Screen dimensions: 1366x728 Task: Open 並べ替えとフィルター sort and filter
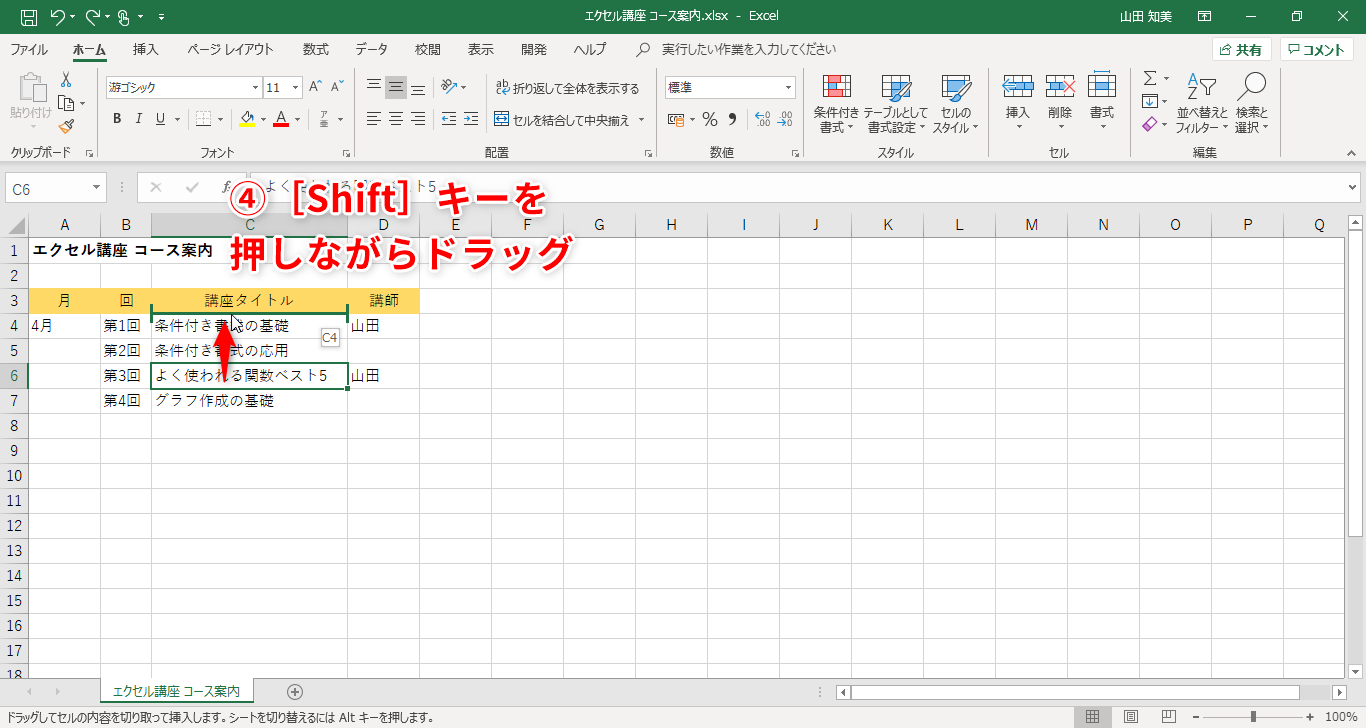pos(1201,103)
